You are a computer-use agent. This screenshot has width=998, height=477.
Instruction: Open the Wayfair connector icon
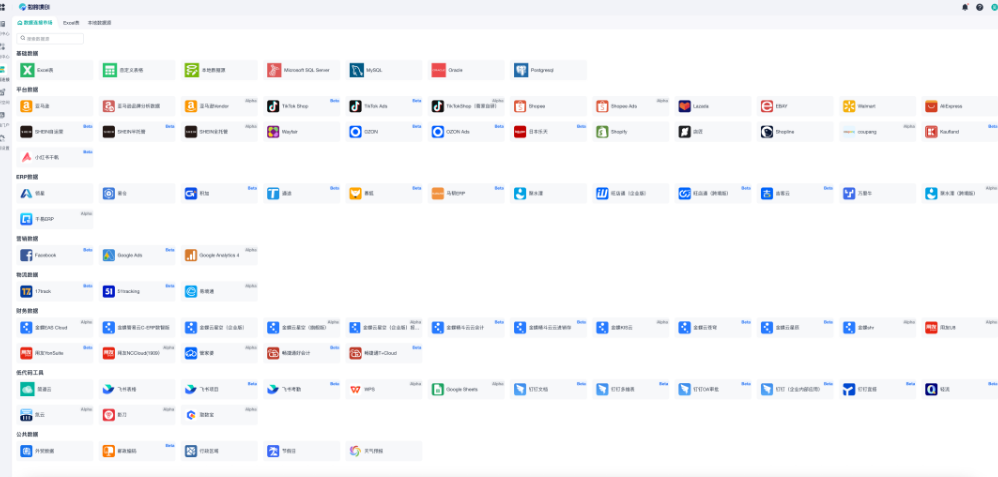pyautogui.click(x=274, y=132)
